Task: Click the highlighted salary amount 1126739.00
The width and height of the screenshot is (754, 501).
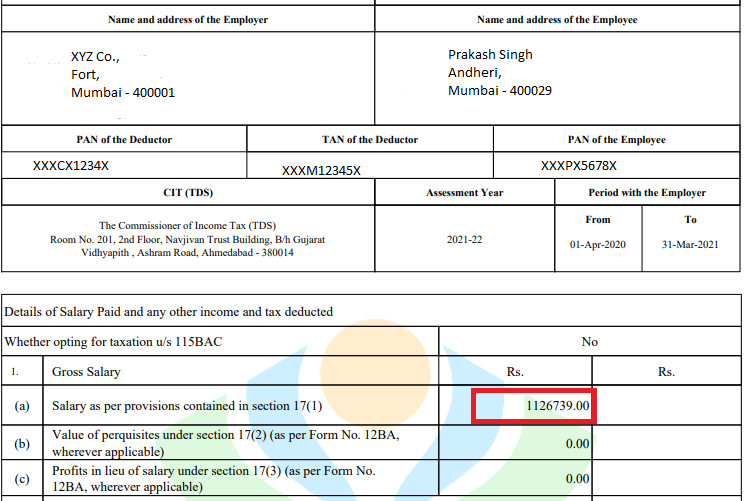Action: tap(559, 406)
